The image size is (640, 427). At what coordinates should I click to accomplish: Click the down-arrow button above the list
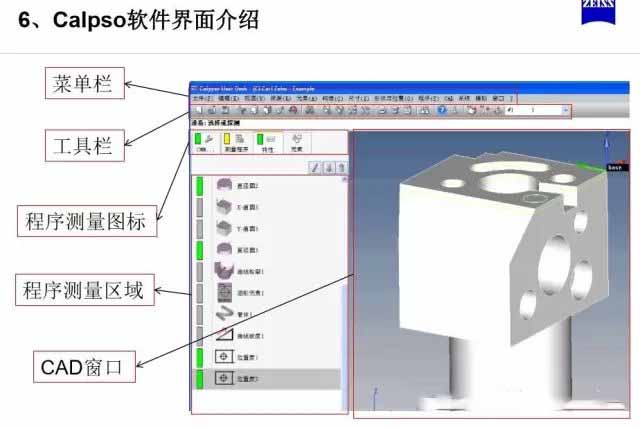point(329,167)
